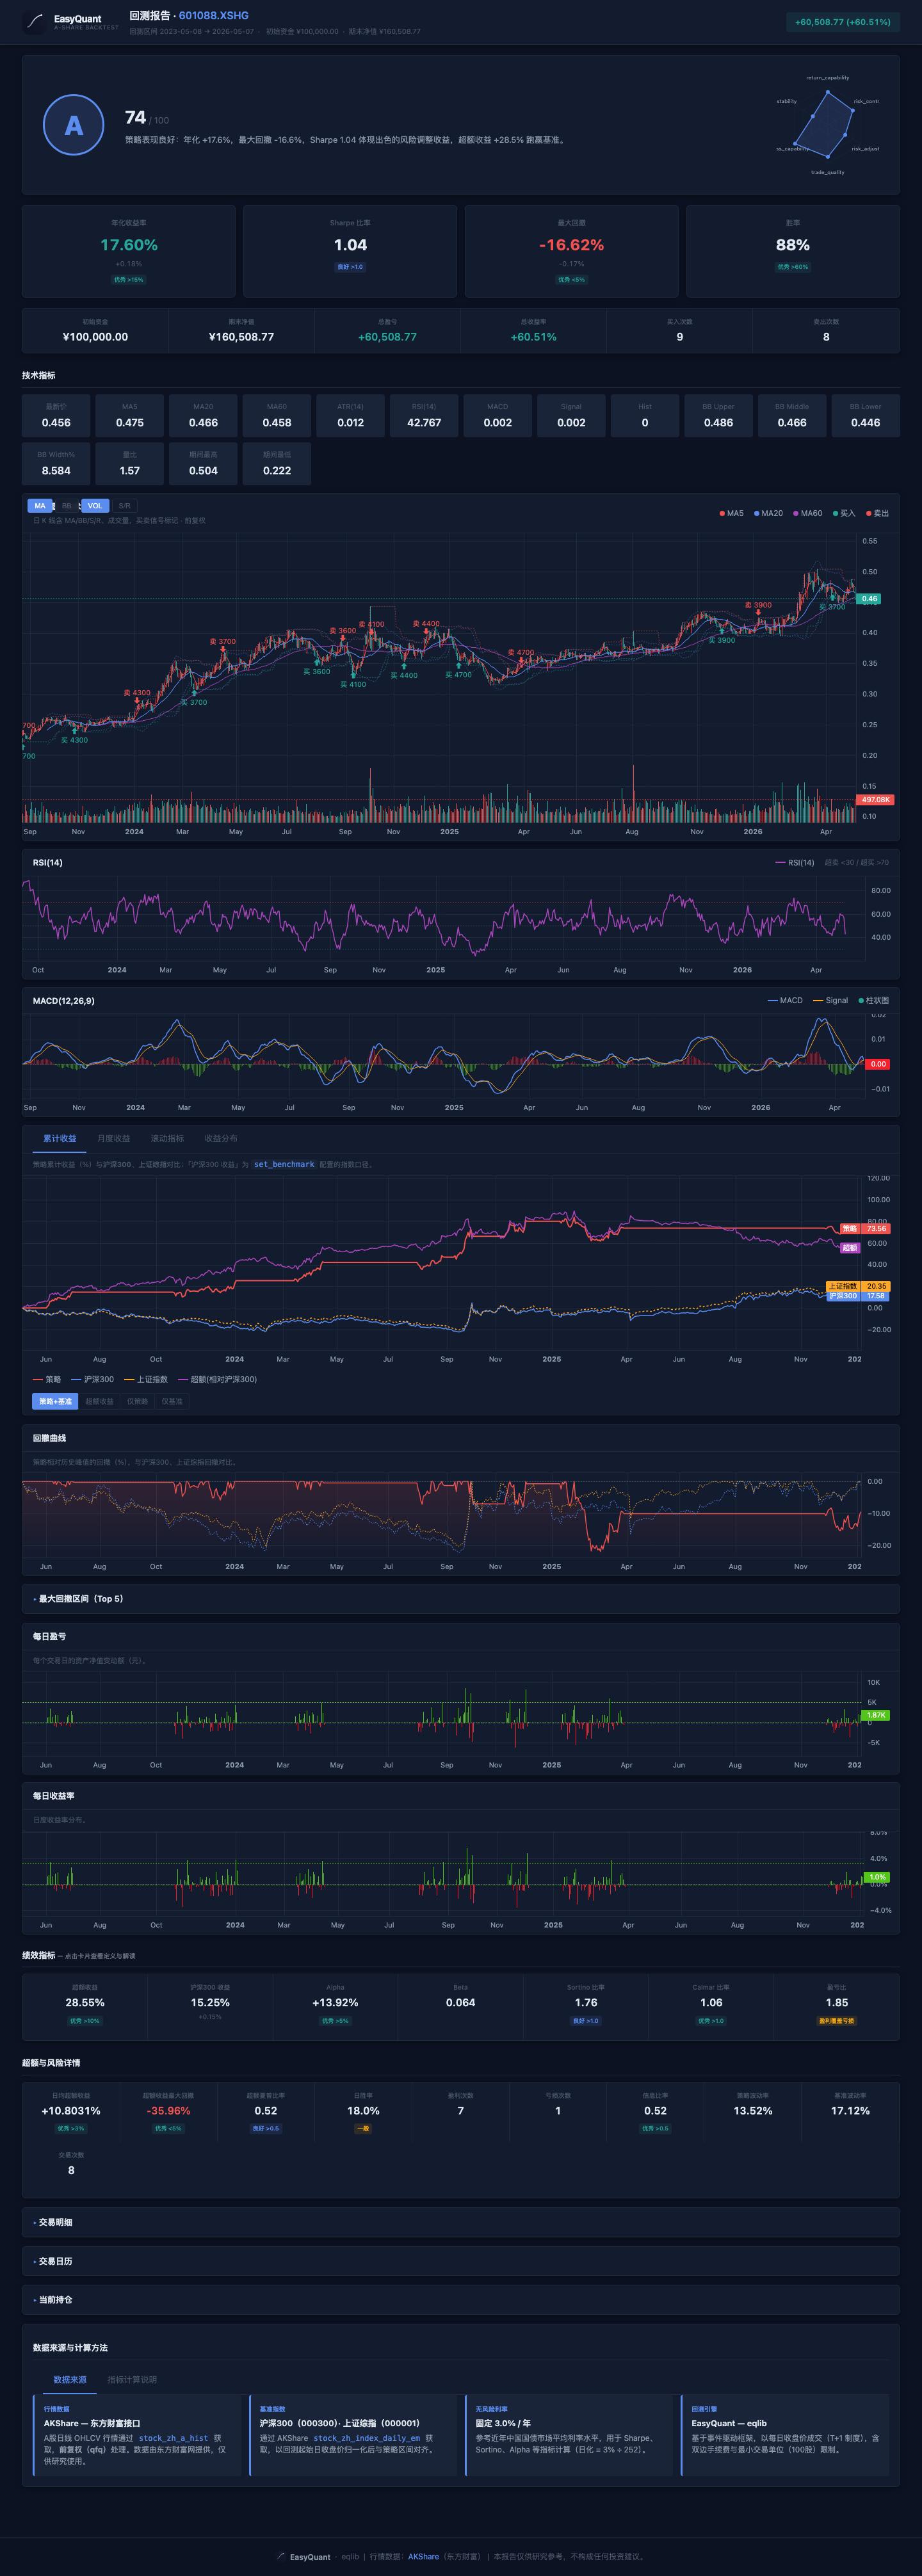Open the 601088.XSHG stock code link
Image resolution: width=922 pixels, height=2576 pixels.
pyautogui.click(x=213, y=15)
